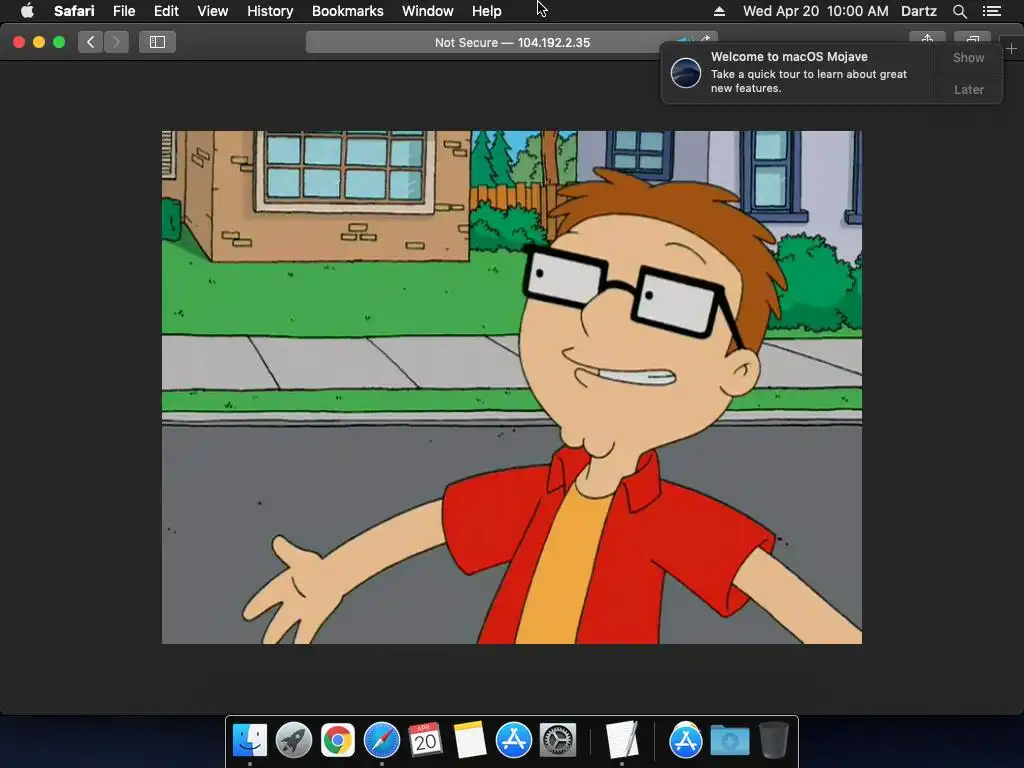Open App Store left of System Preferences
This screenshot has height=768, width=1024.
click(x=513, y=741)
